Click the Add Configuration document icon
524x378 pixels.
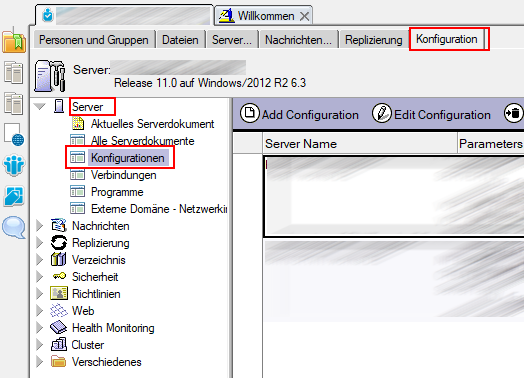[x=249, y=113]
